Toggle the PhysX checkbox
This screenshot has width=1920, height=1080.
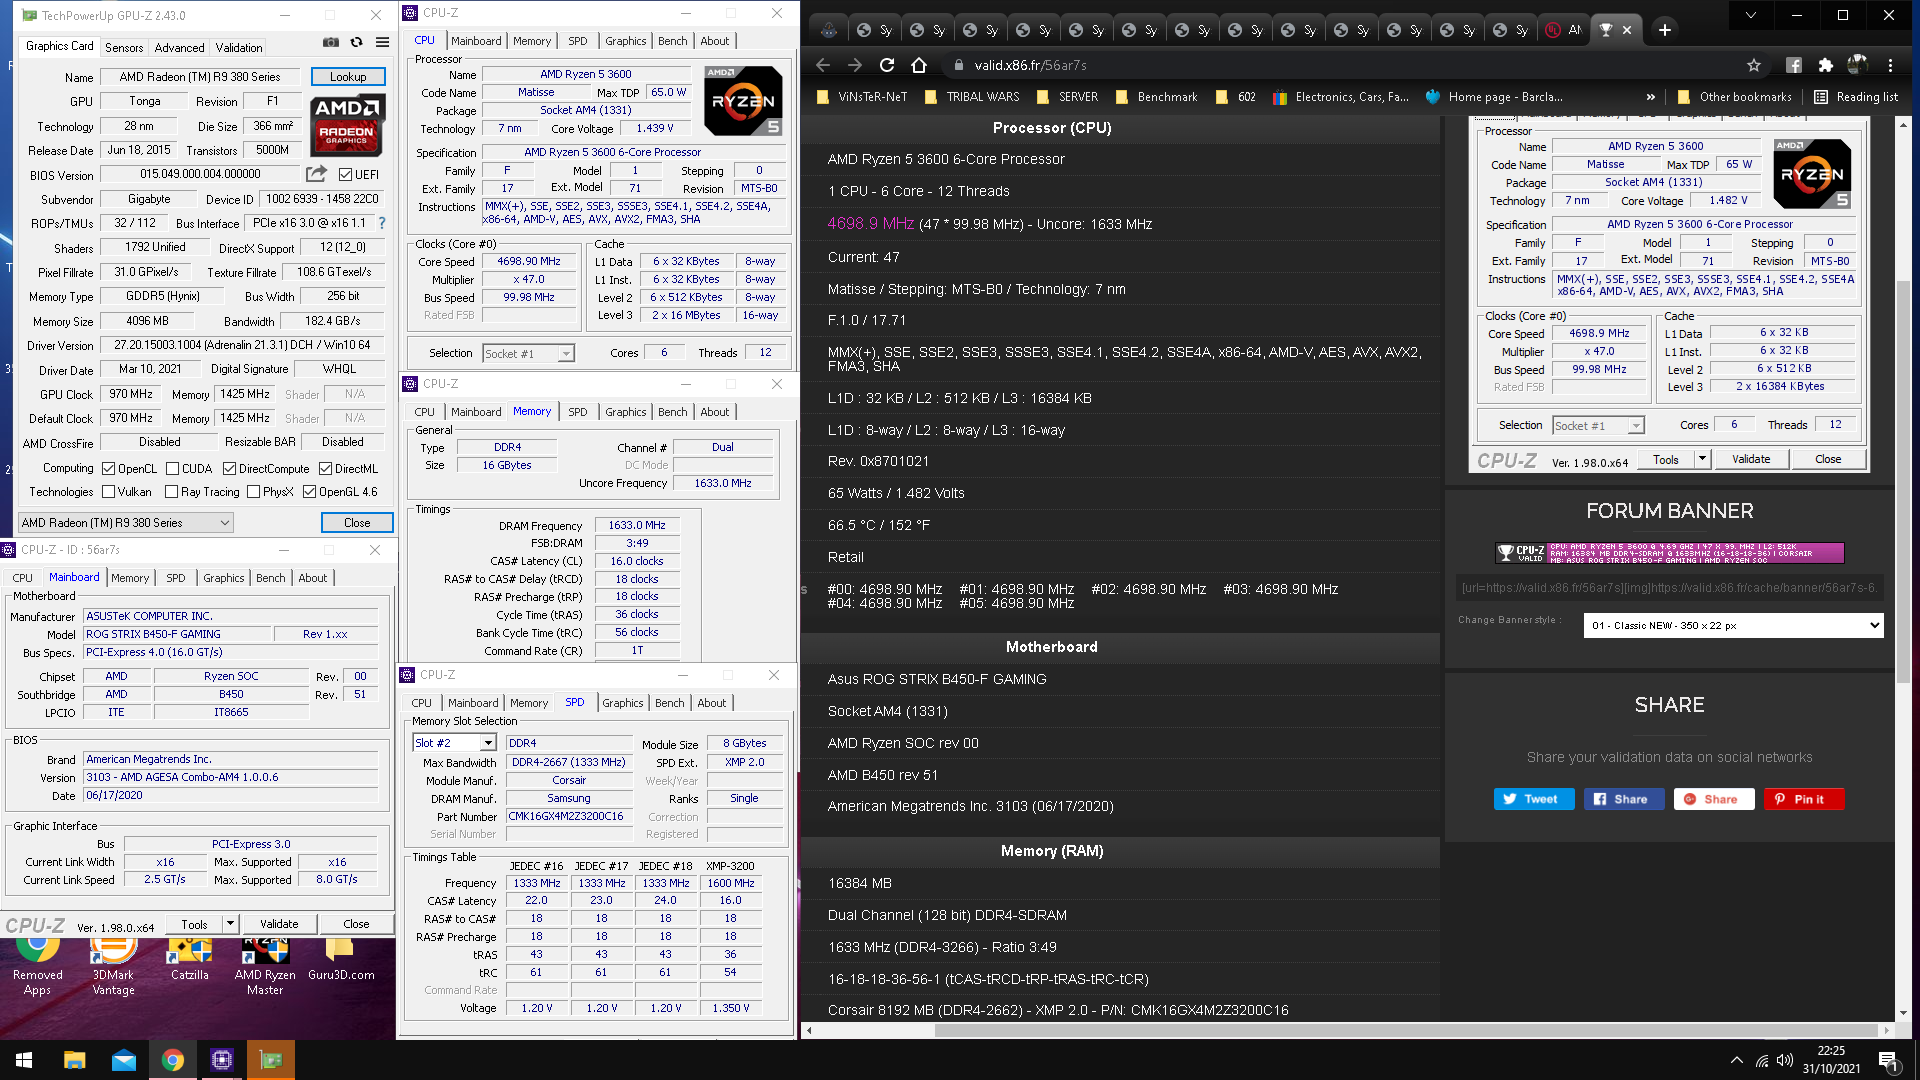point(254,491)
